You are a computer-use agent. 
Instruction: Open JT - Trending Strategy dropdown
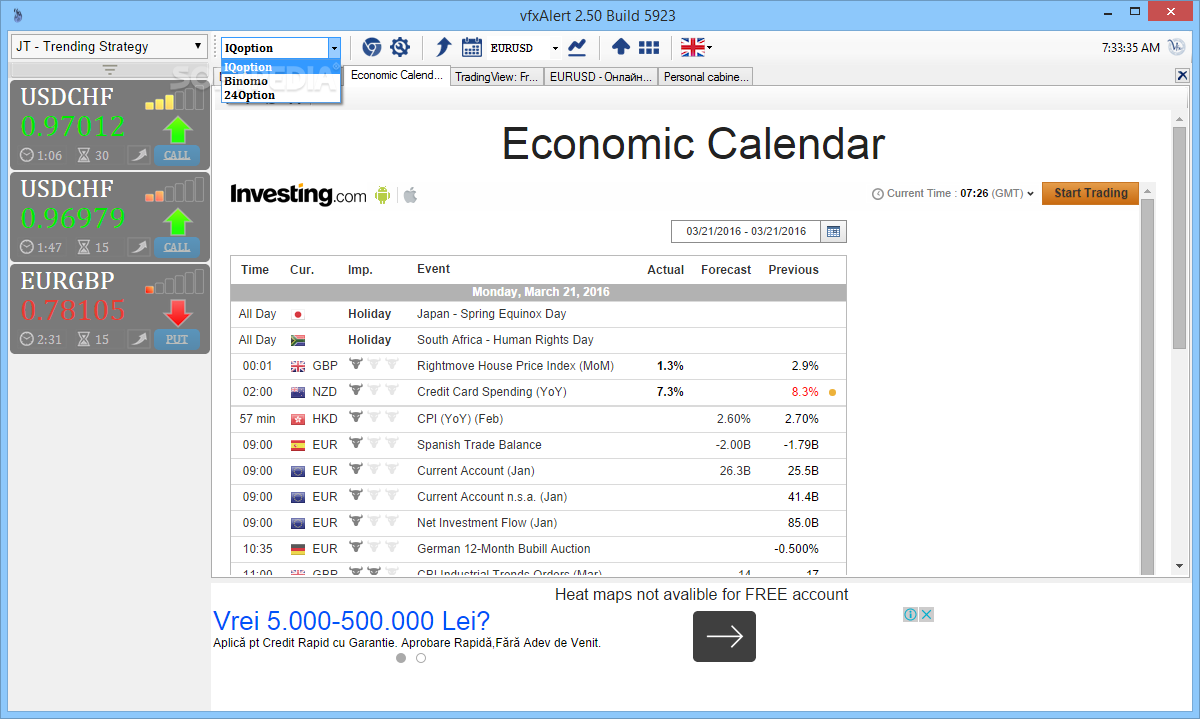tap(109, 46)
